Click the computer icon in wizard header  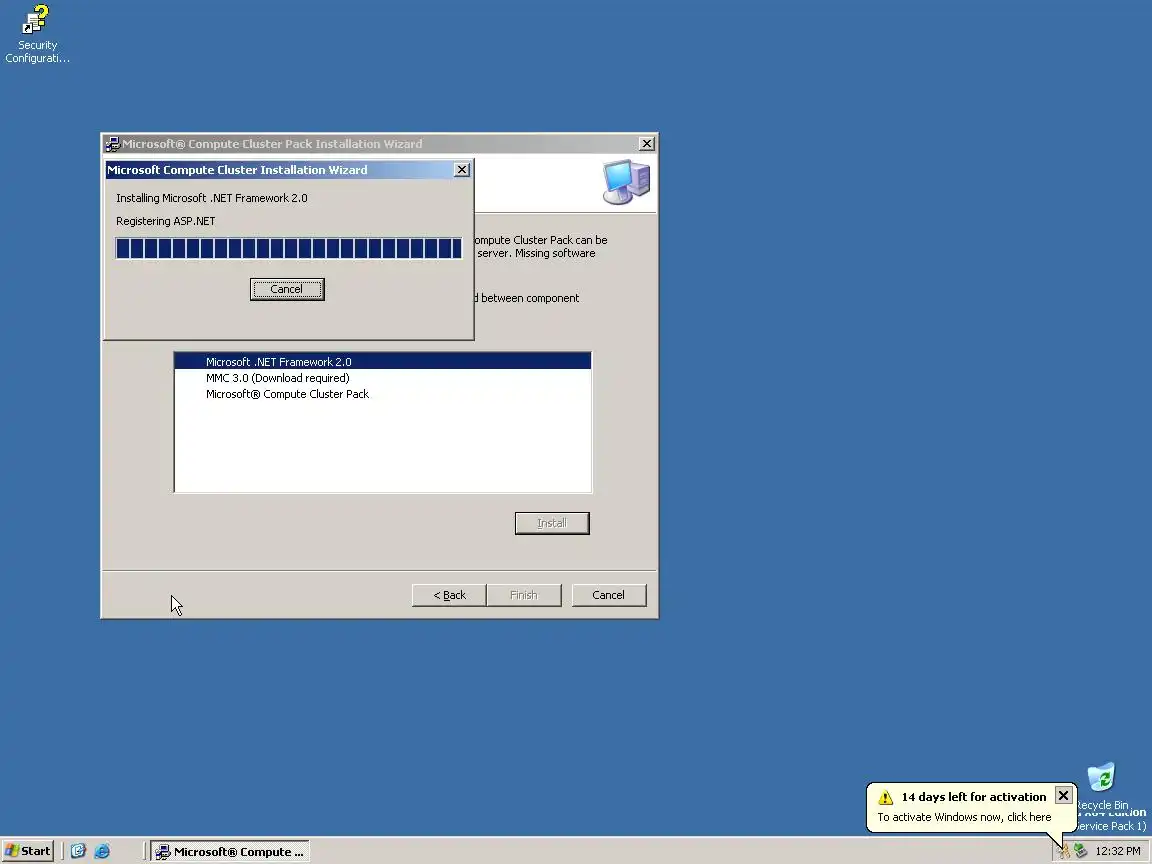point(626,181)
